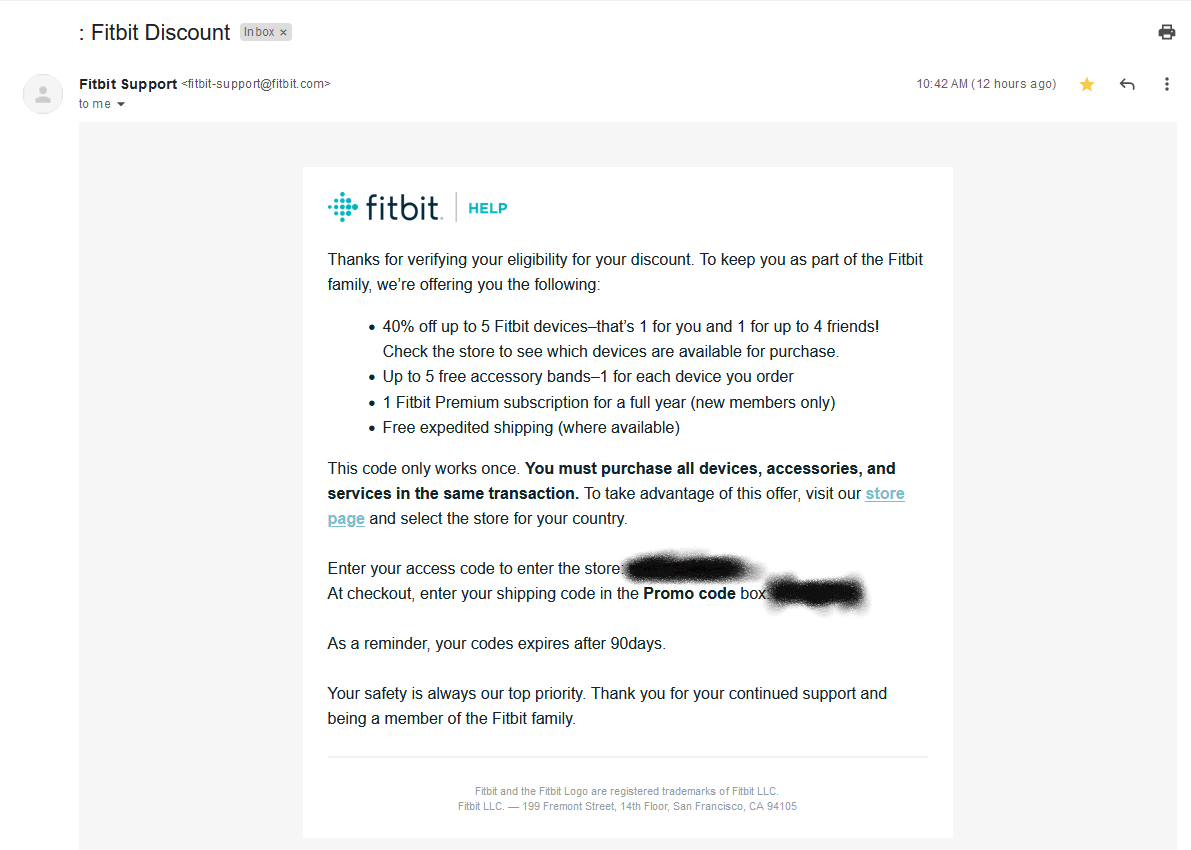Click the blacked-out shipping promo code
1191x850 pixels.
pyautogui.click(x=816, y=593)
